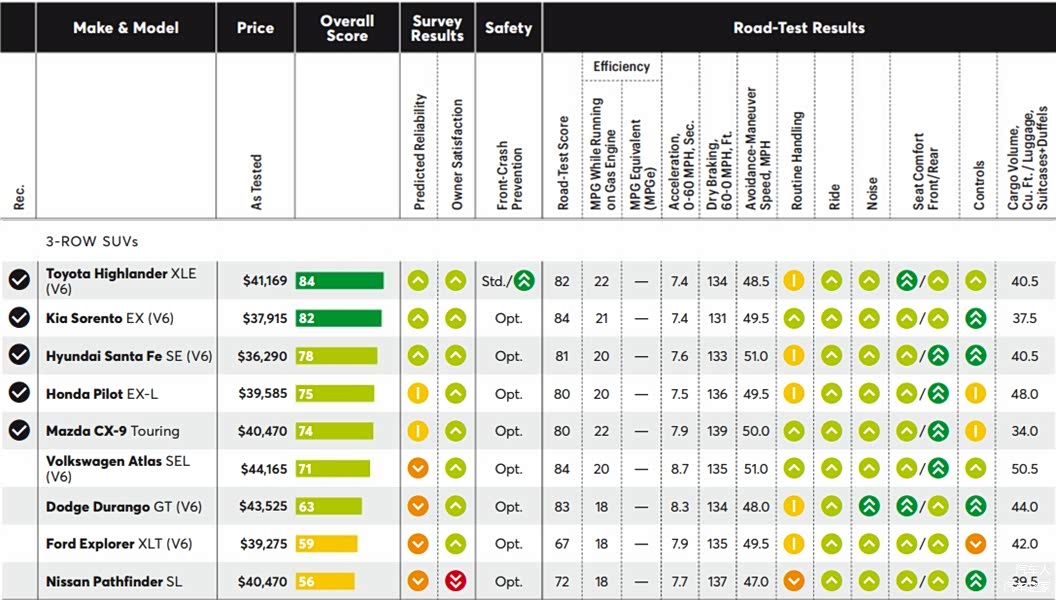Click the dark green Controls icon for Kia Sorento

(x=976, y=318)
